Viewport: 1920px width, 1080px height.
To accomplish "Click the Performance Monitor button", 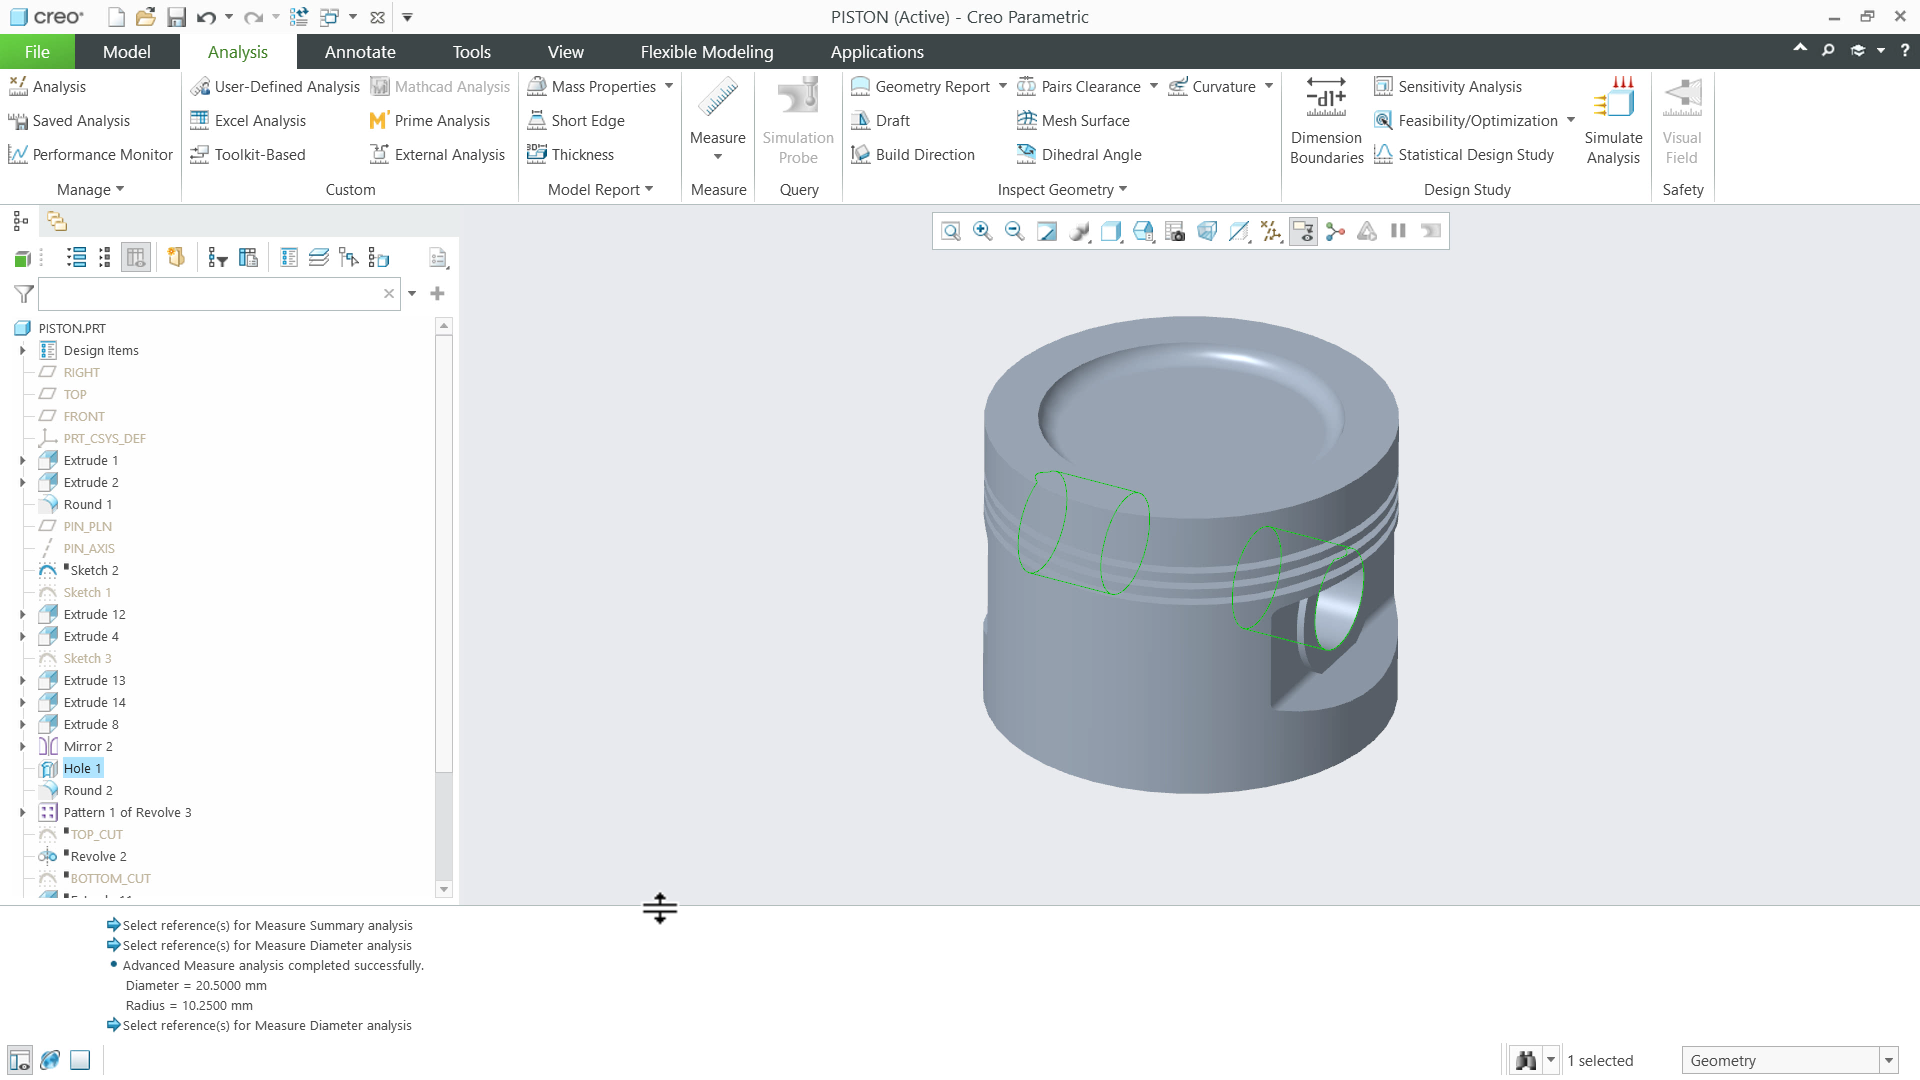I will (90, 154).
